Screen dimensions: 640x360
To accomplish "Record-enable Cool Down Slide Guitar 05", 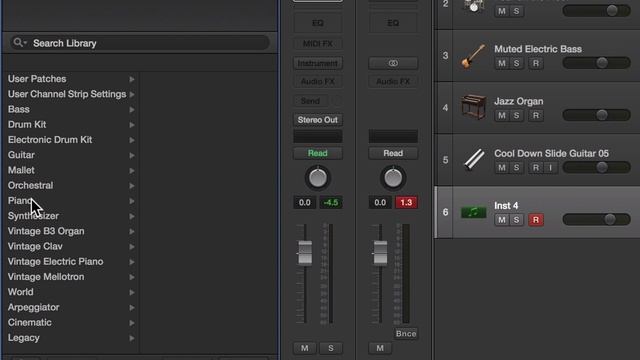I will 536,168.
